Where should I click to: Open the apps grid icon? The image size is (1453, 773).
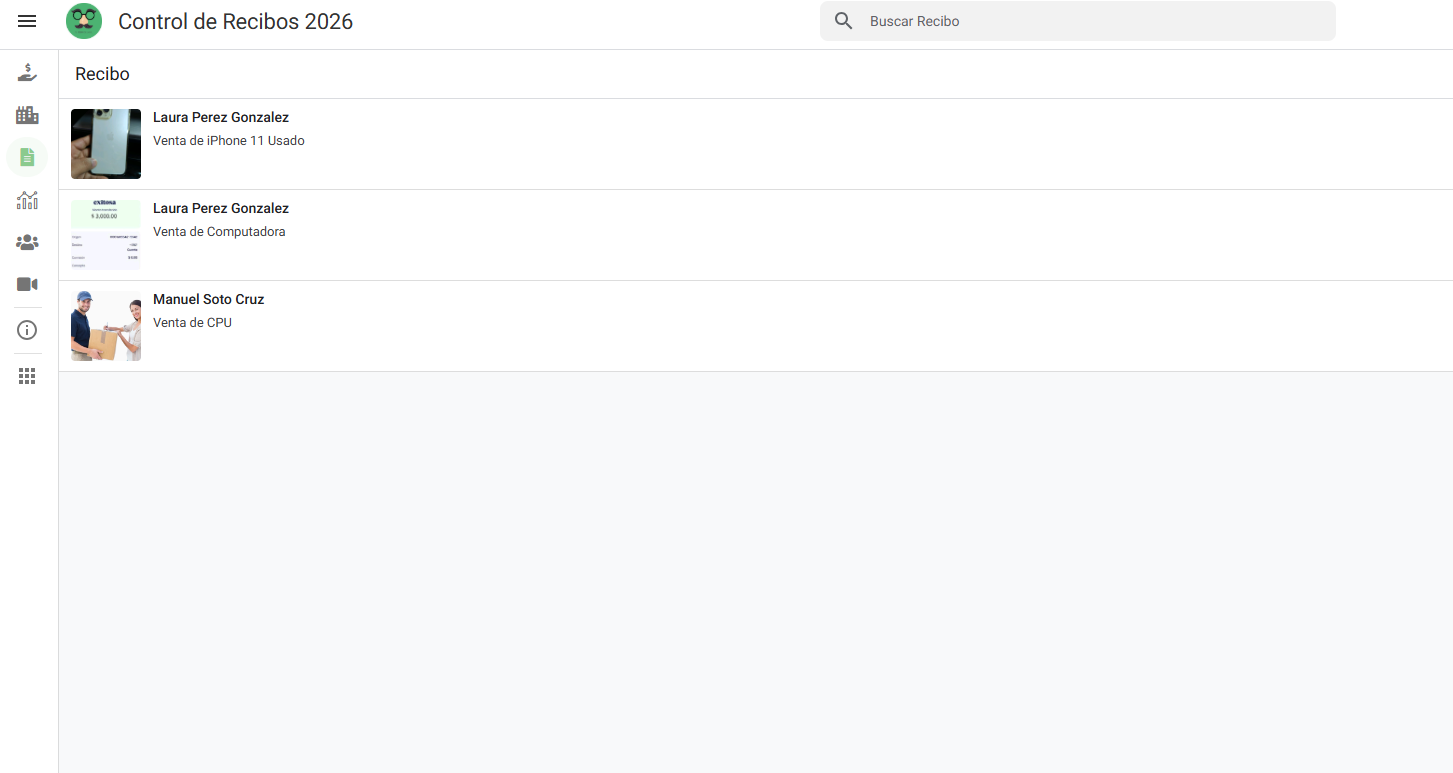click(27, 376)
